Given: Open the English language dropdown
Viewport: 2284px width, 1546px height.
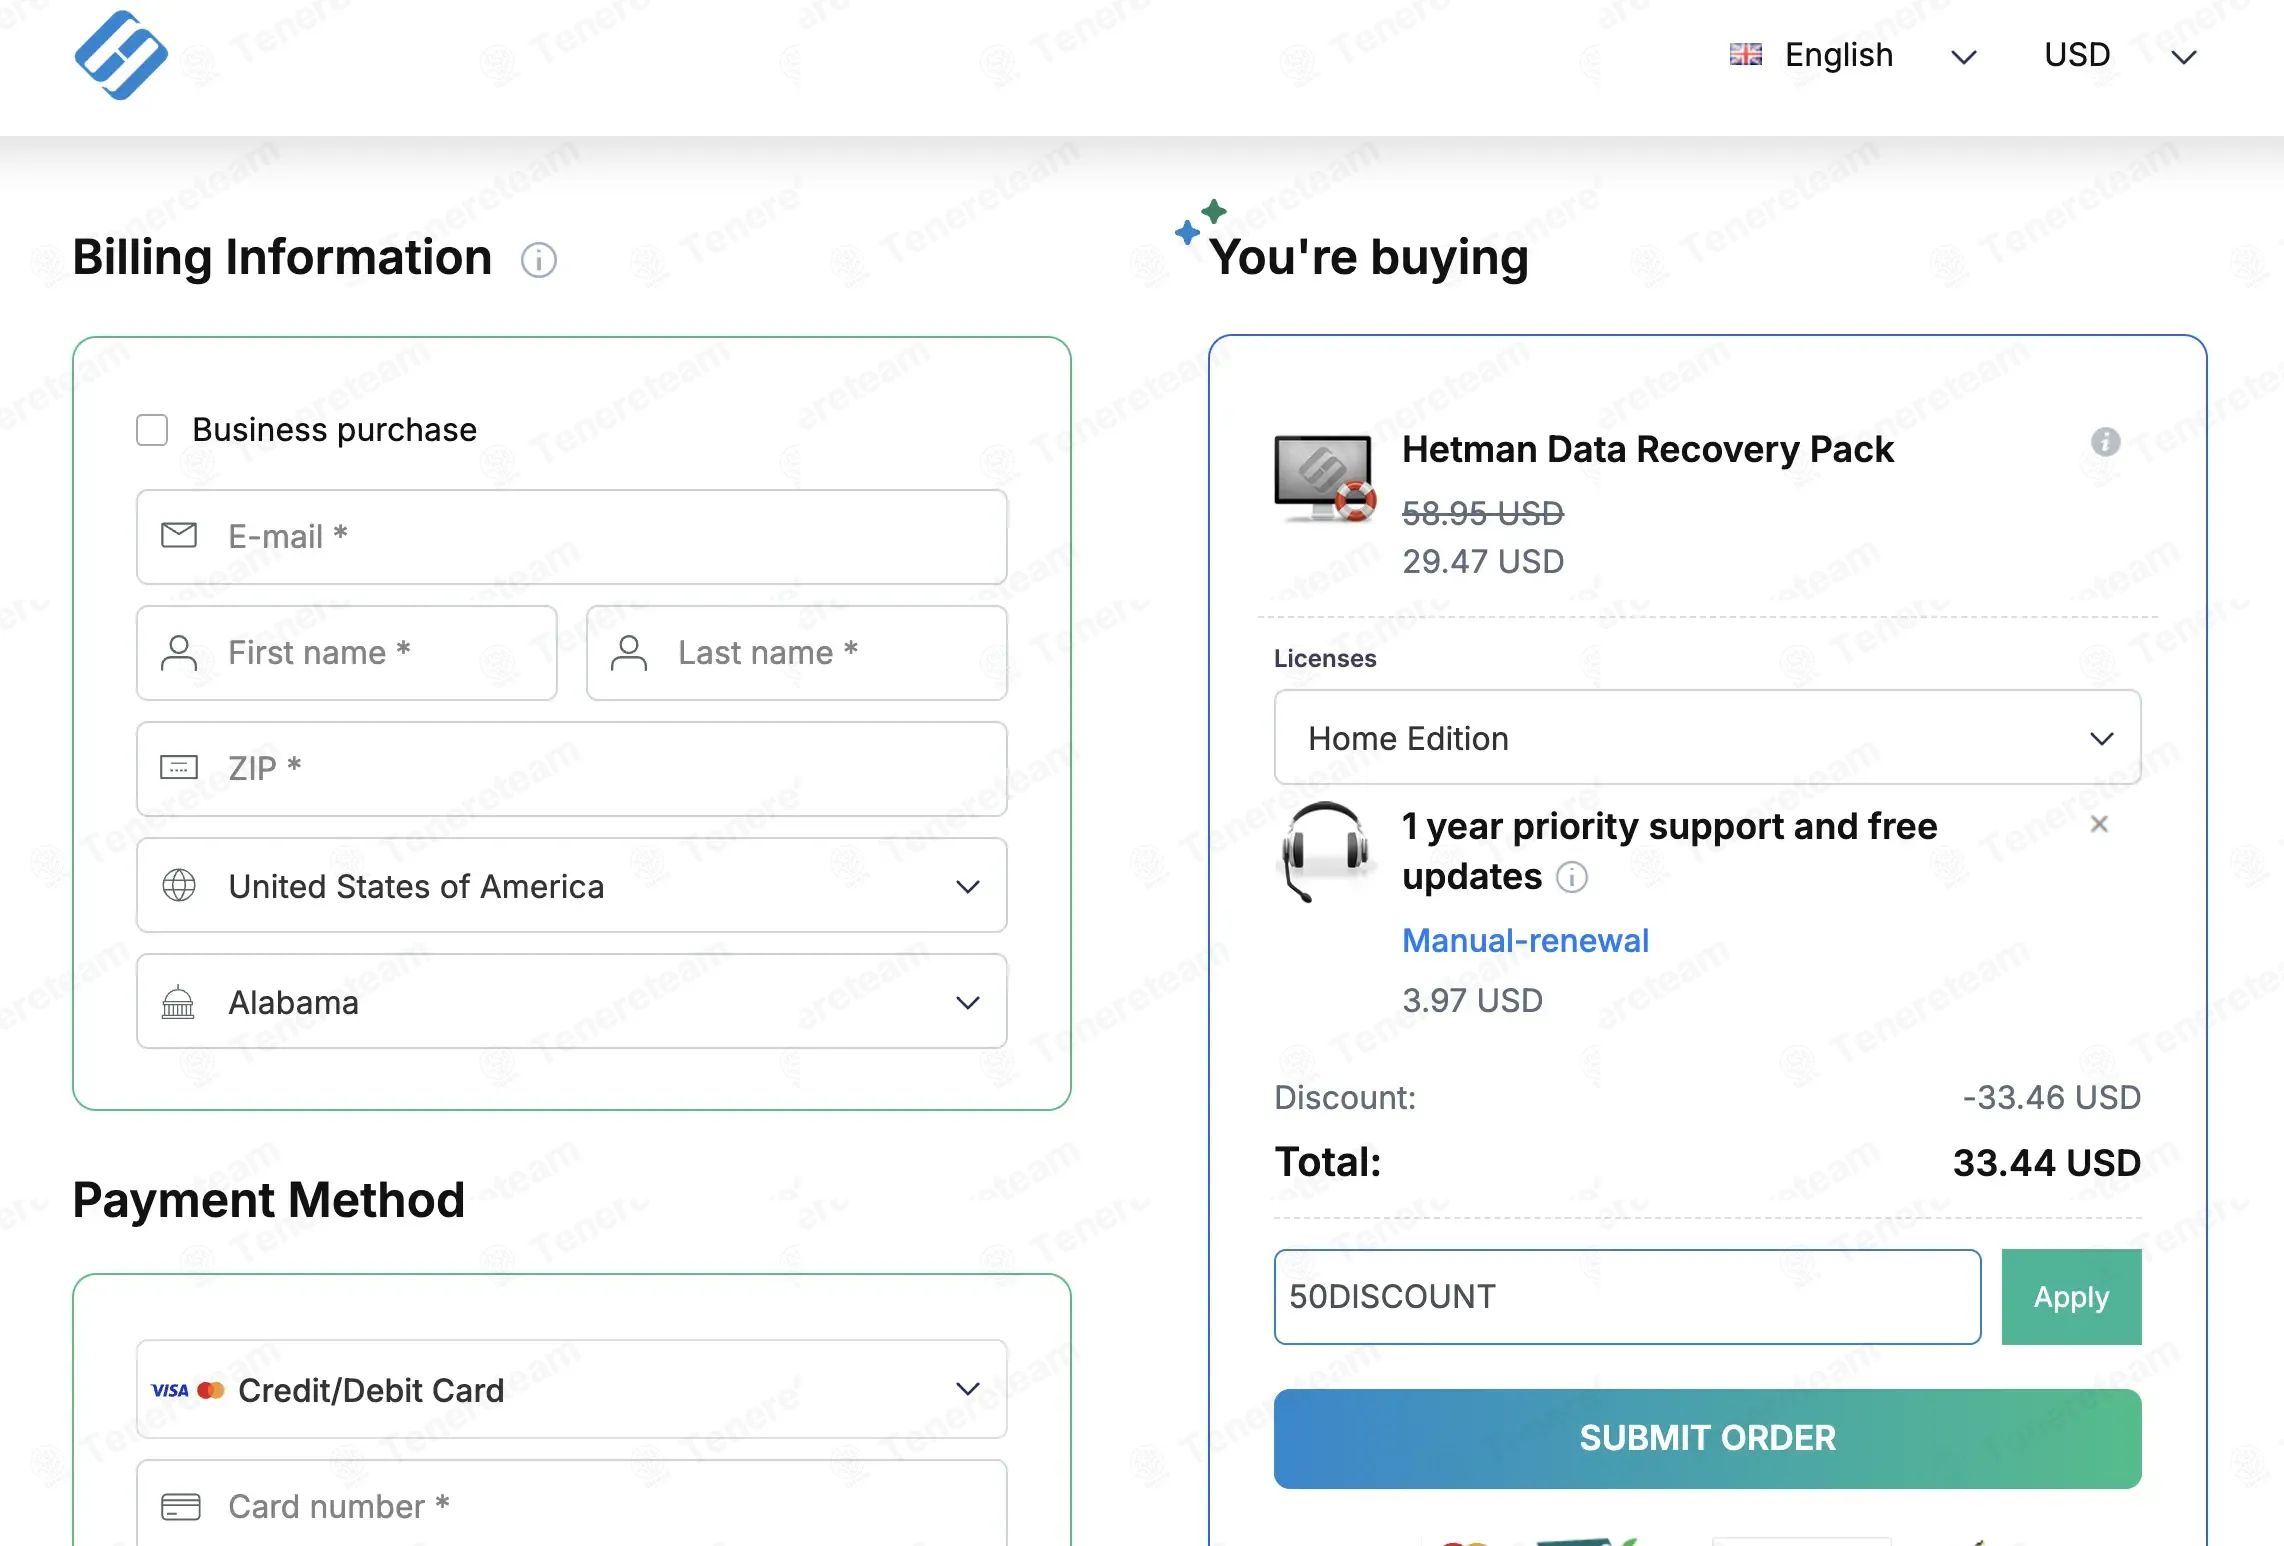Looking at the screenshot, I should pos(1853,55).
